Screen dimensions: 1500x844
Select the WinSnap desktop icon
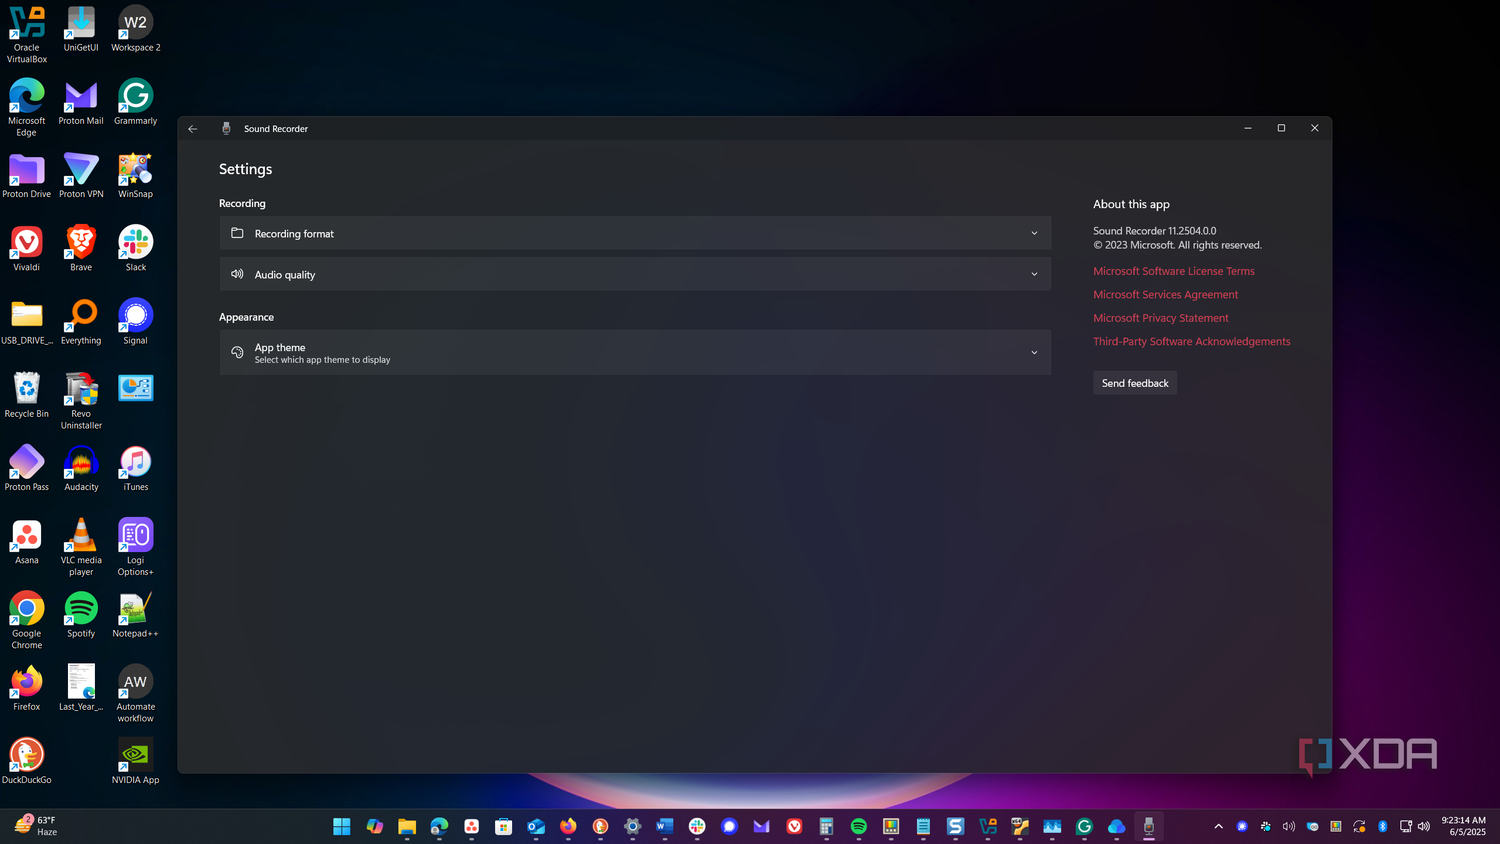(x=136, y=176)
